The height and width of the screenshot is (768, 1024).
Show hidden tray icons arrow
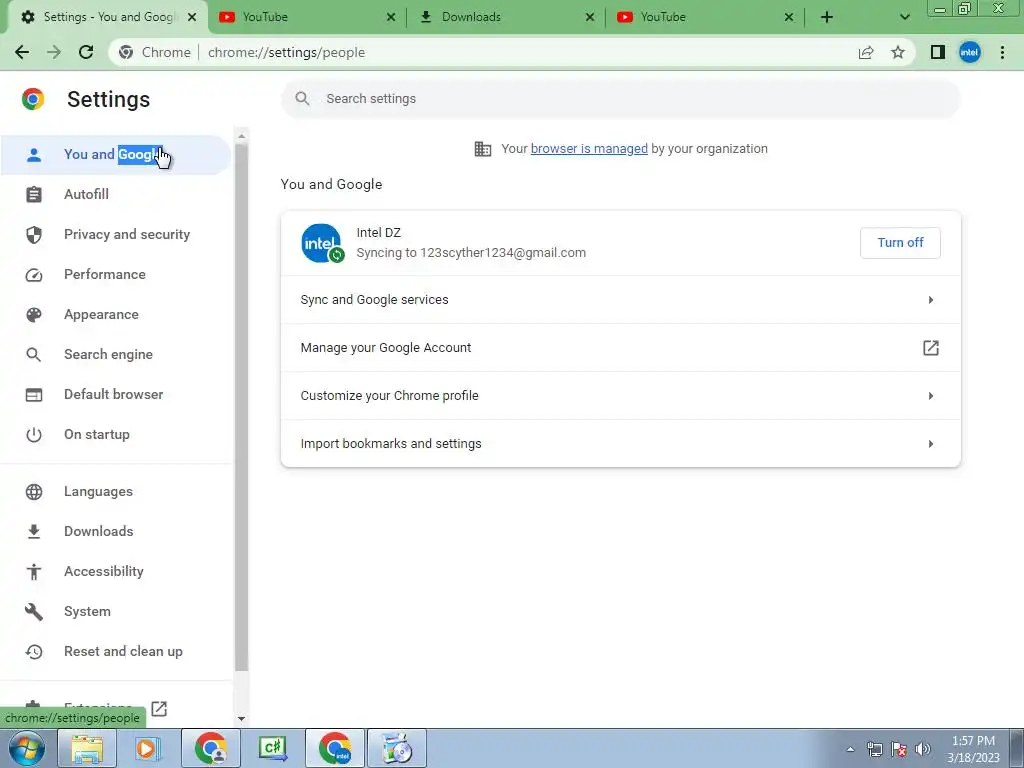pyautogui.click(x=850, y=749)
